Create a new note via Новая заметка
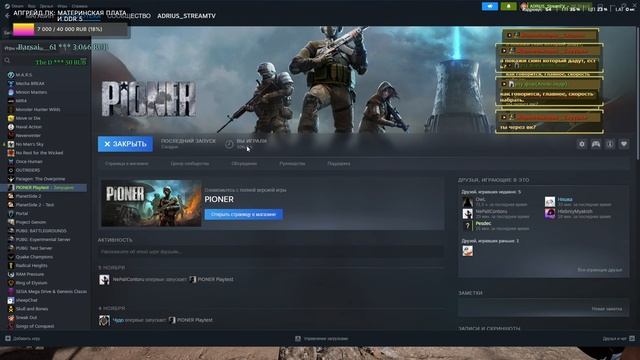The width and height of the screenshot is (640, 360). tap(607, 309)
